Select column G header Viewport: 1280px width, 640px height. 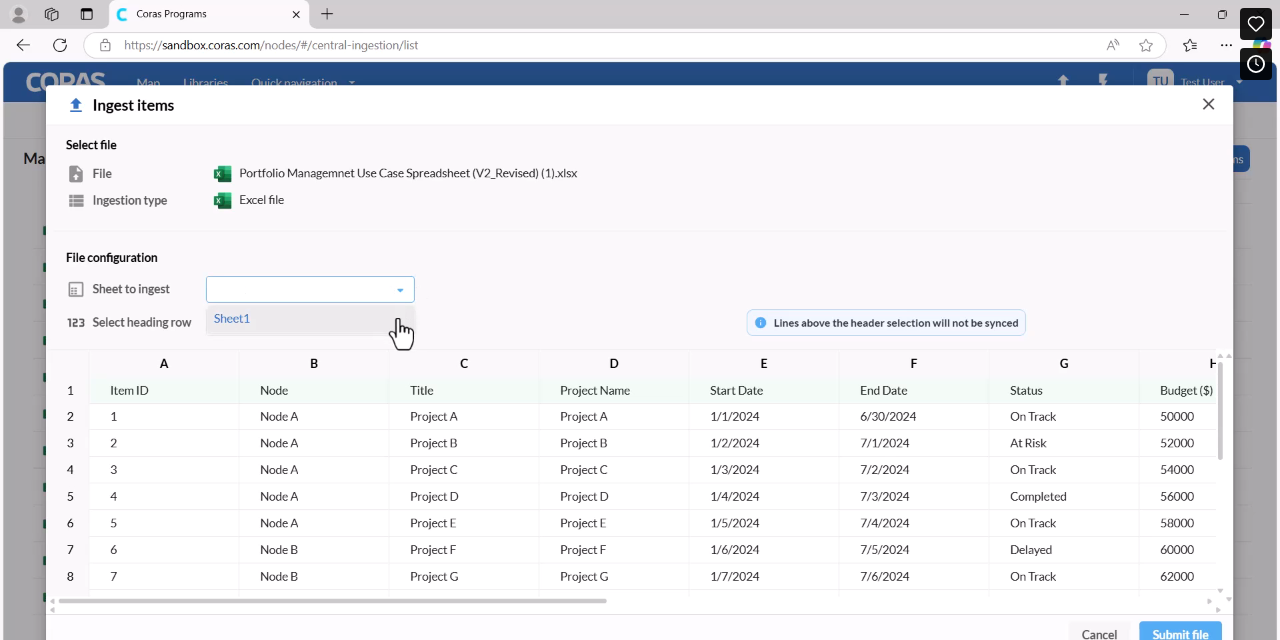click(1064, 364)
